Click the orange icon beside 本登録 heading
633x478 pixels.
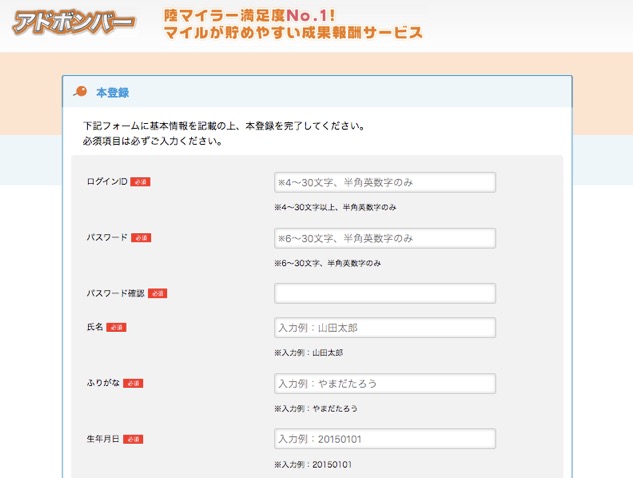pyautogui.click(x=81, y=92)
